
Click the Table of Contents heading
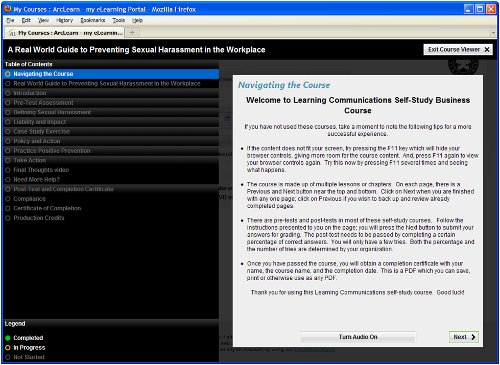[28, 64]
